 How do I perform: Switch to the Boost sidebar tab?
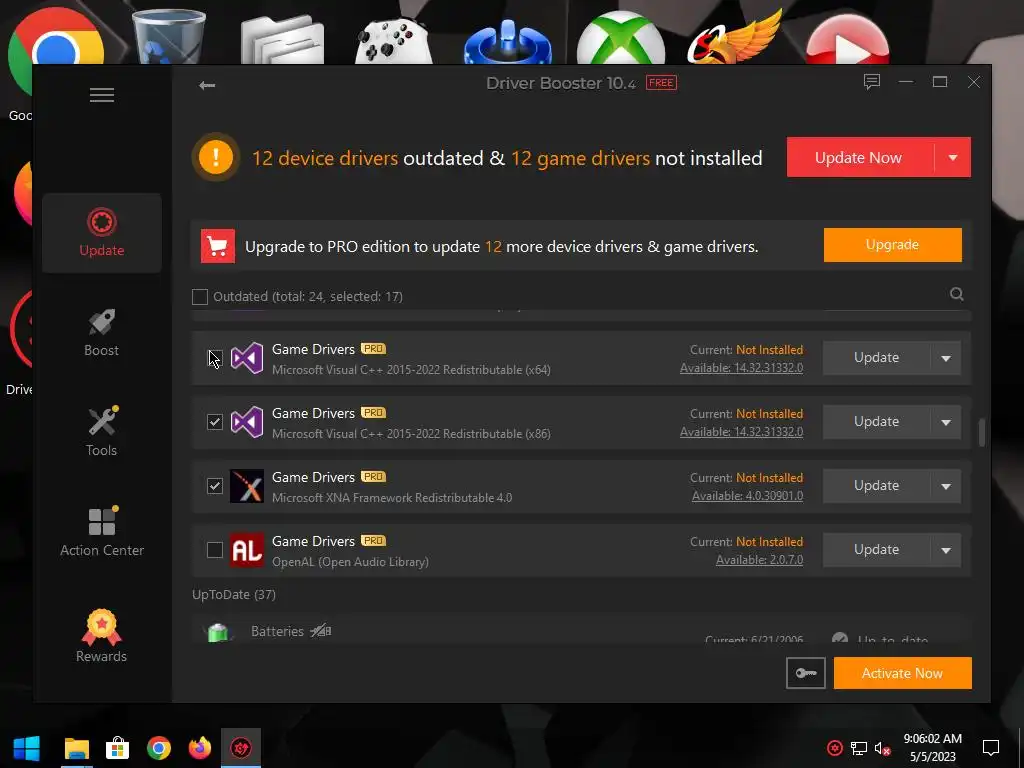coord(102,333)
